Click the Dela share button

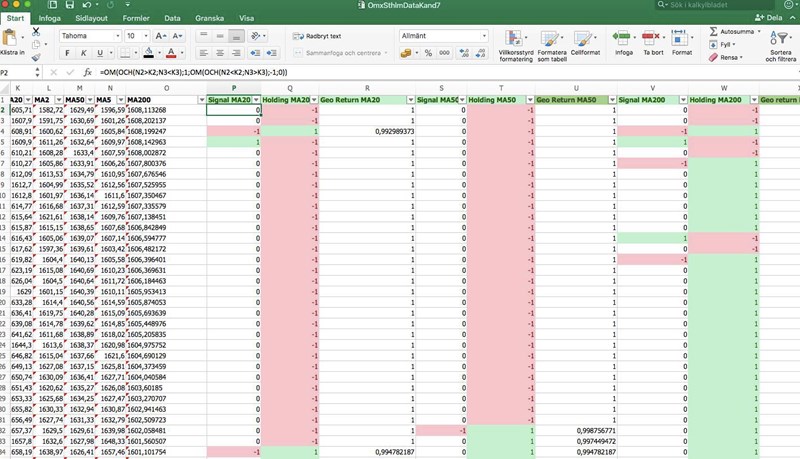(x=768, y=18)
